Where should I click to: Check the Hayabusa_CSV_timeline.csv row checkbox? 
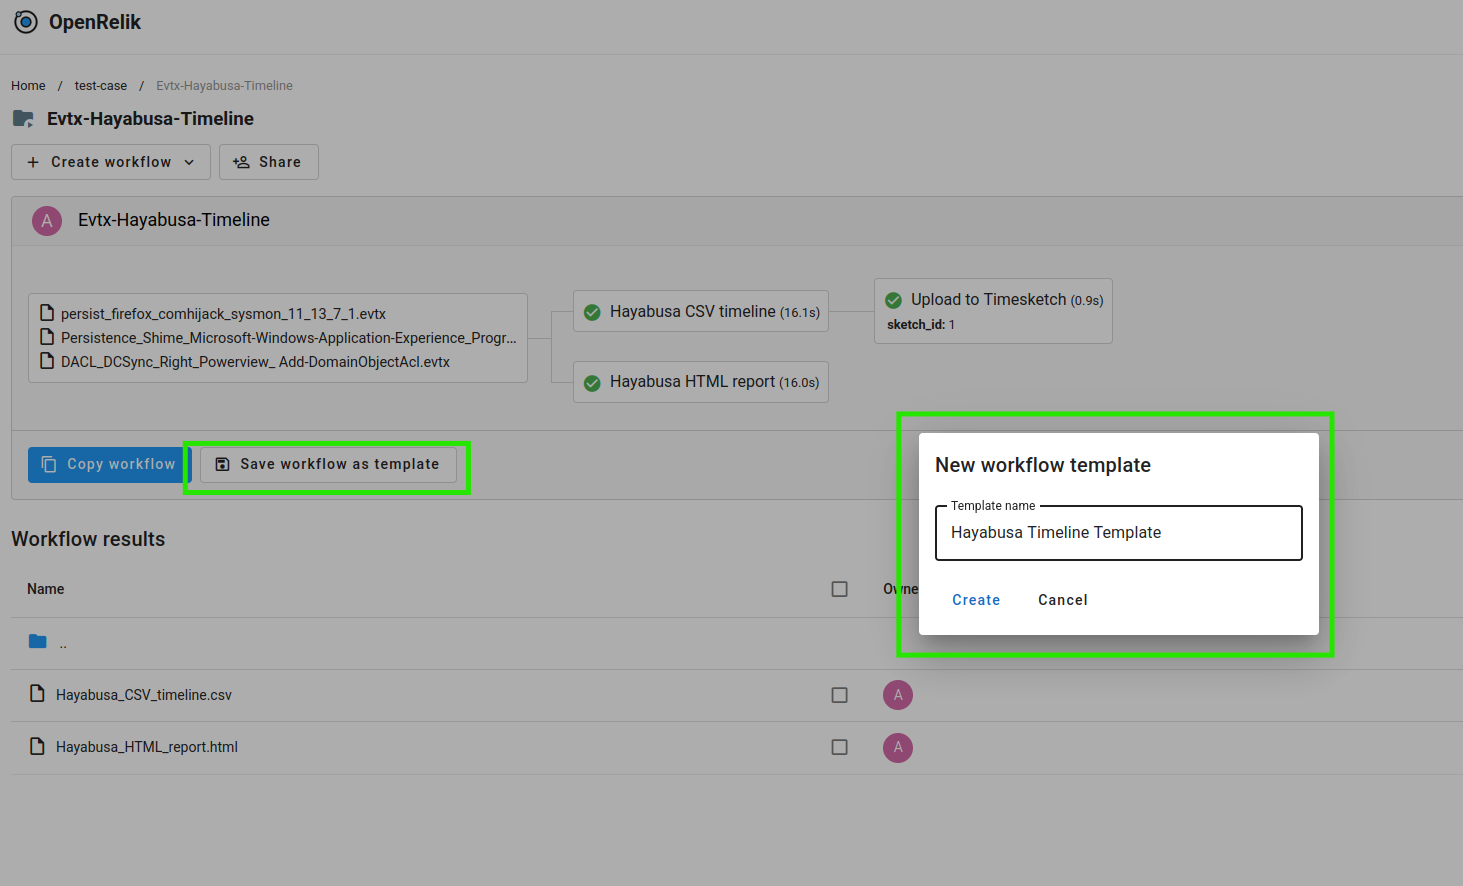(x=840, y=695)
